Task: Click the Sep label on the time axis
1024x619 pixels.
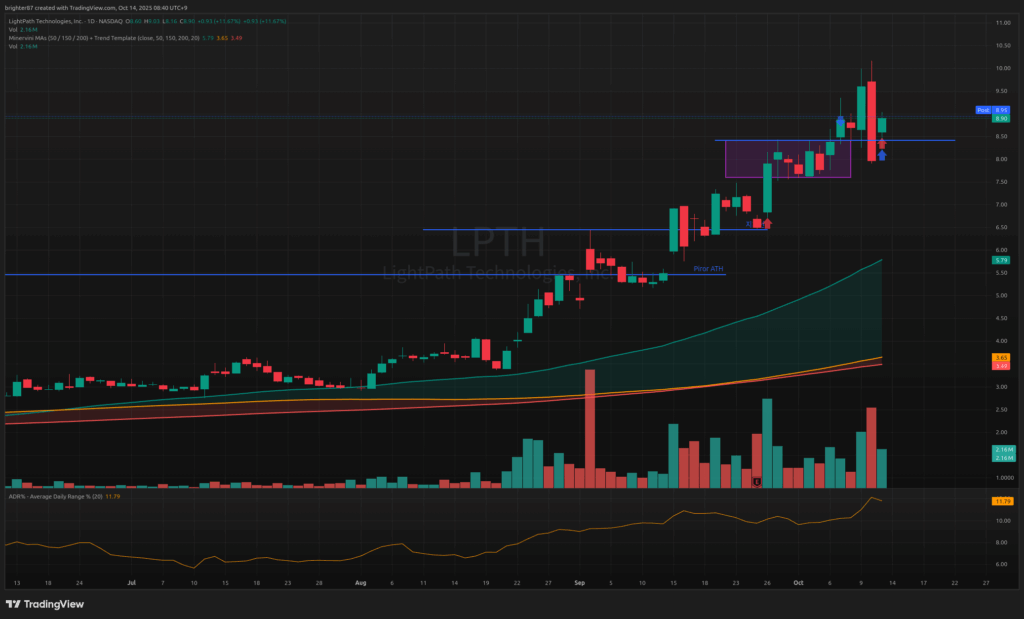Action: click(578, 581)
